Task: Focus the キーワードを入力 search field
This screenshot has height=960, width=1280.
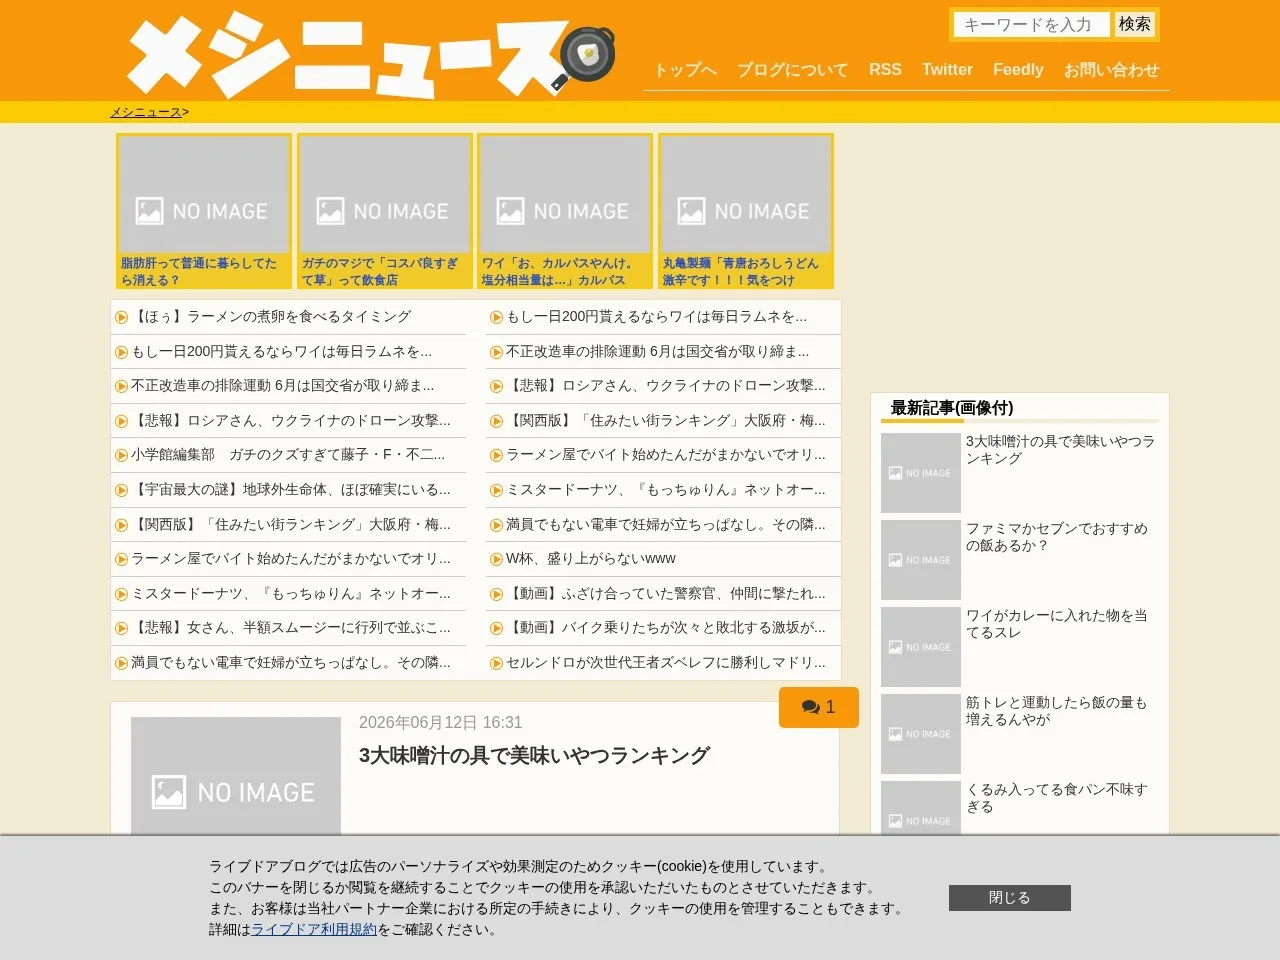Action: [1030, 24]
